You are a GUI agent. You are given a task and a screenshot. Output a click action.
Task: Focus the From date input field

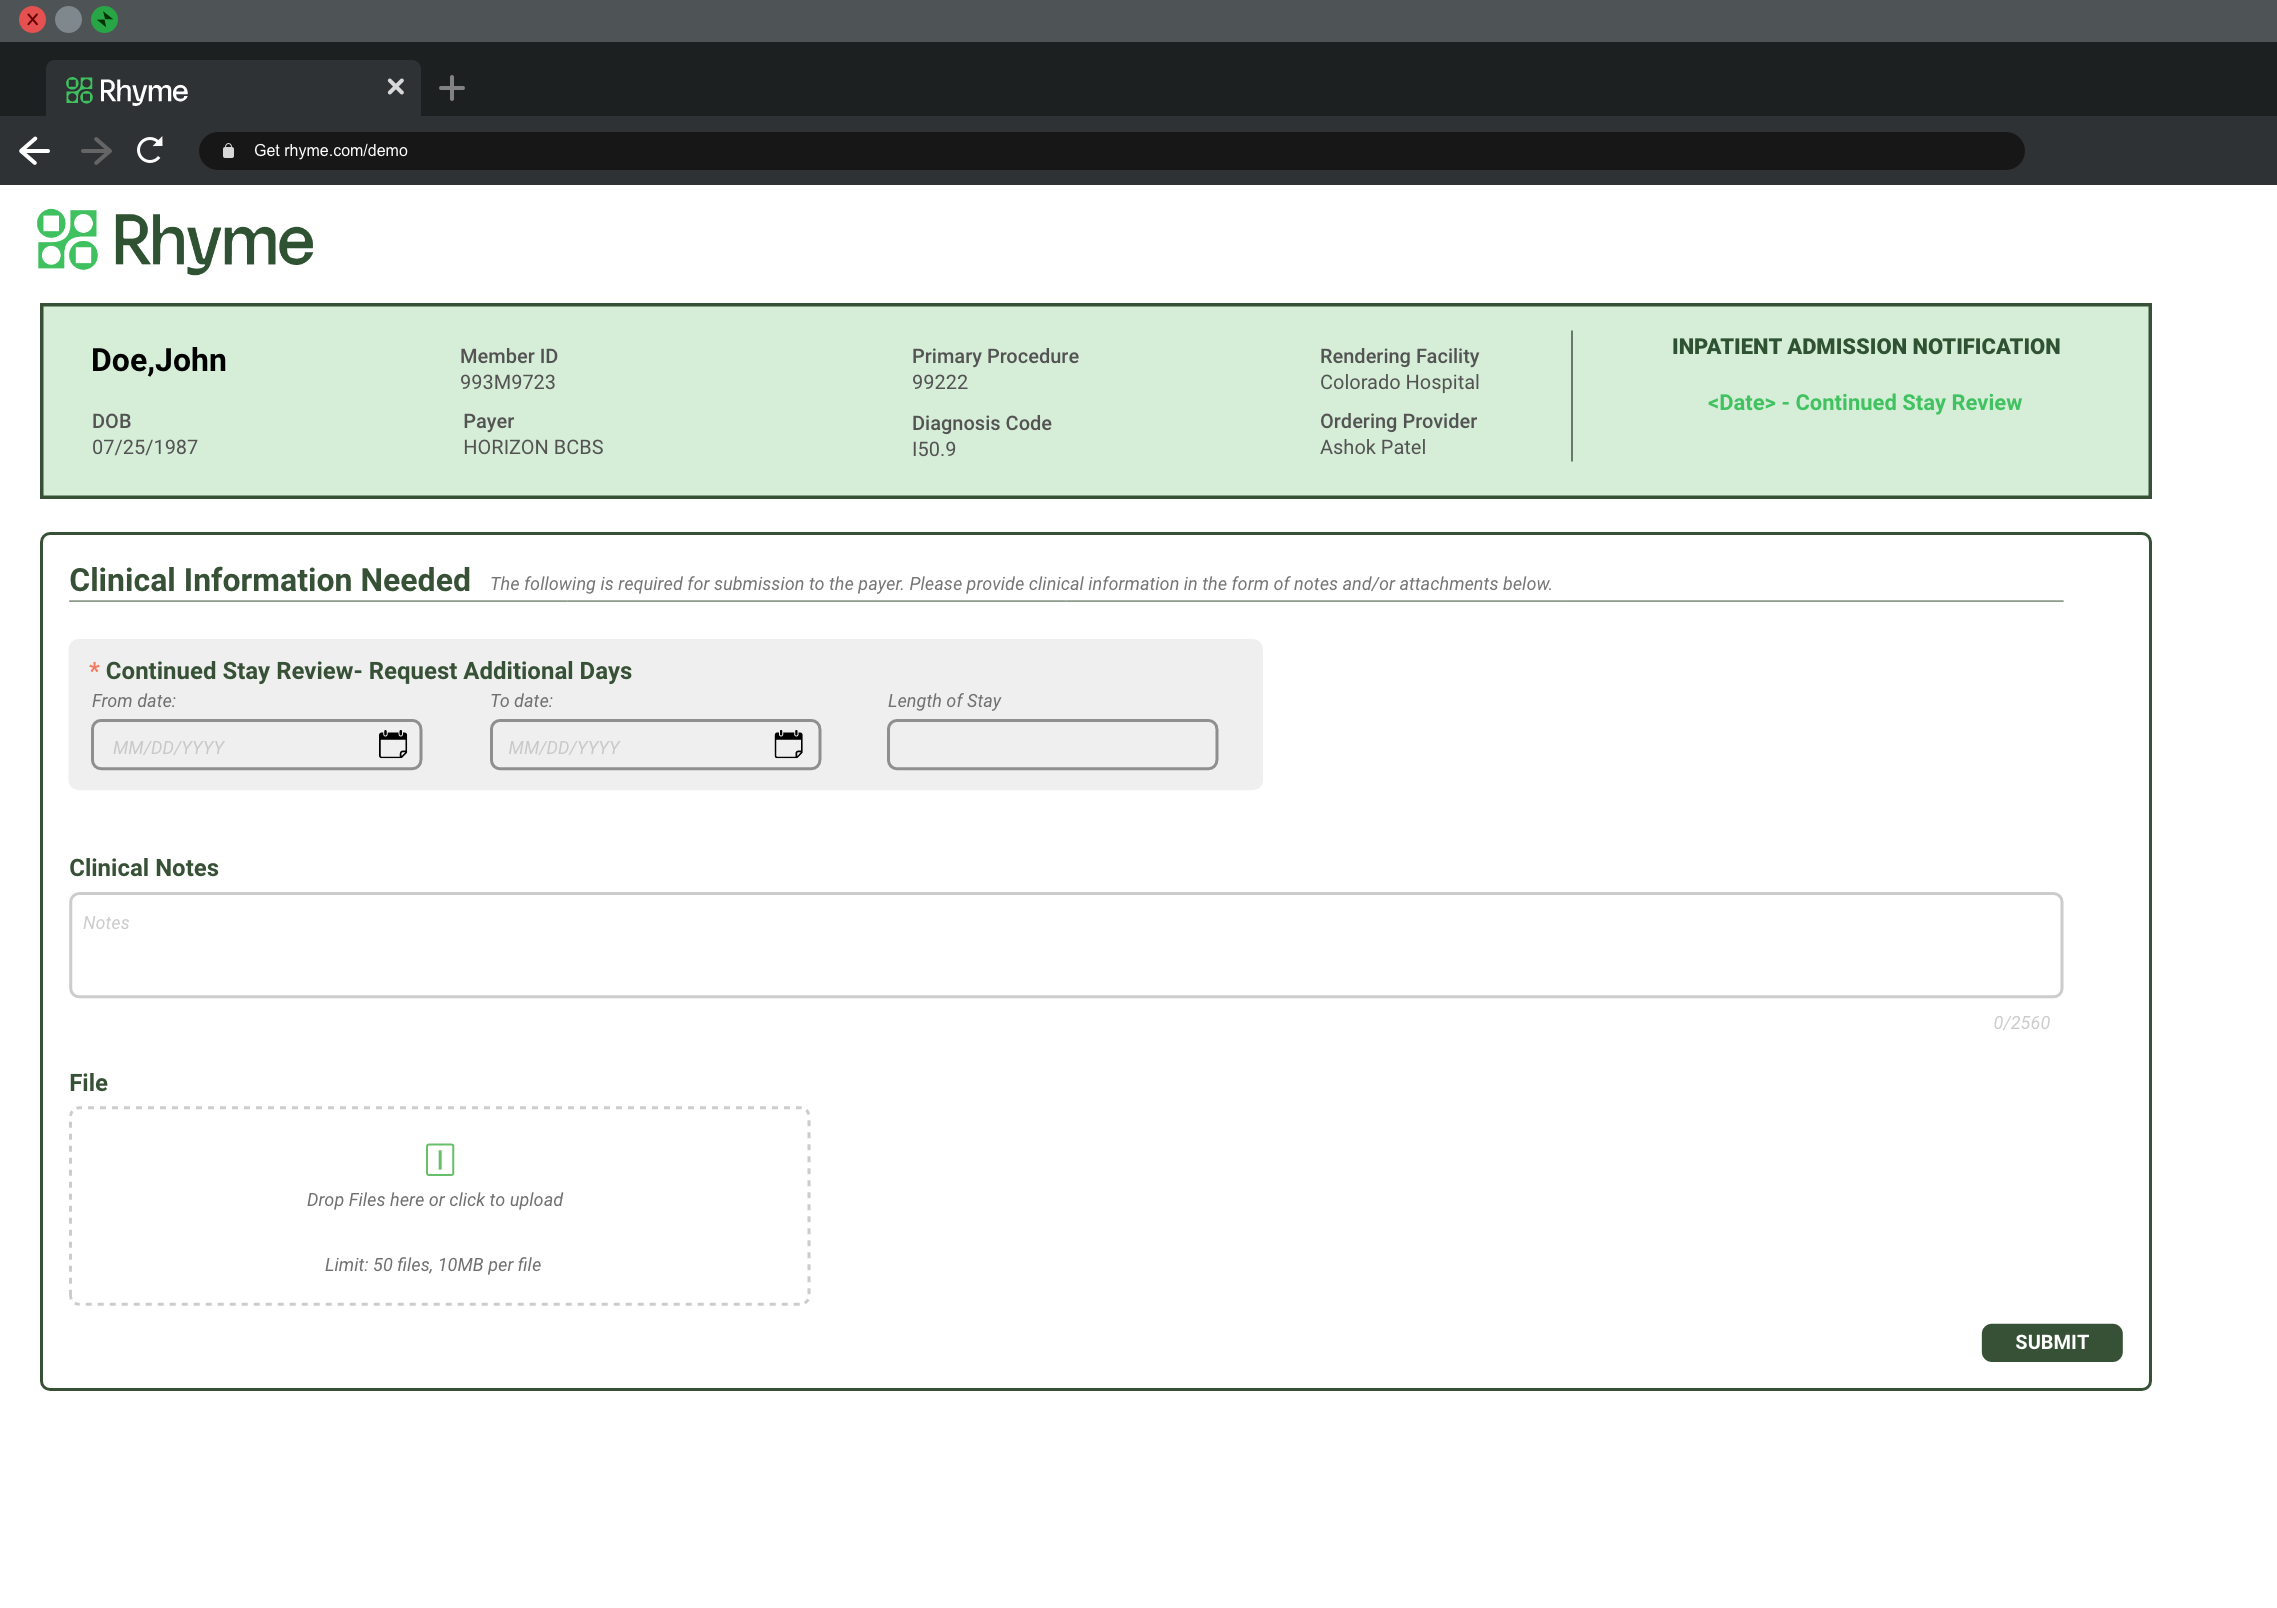click(x=235, y=746)
